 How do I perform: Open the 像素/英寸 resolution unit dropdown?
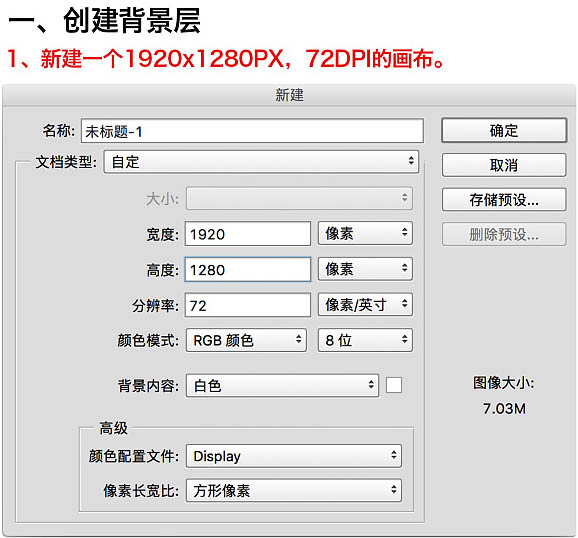[x=365, y=305]
